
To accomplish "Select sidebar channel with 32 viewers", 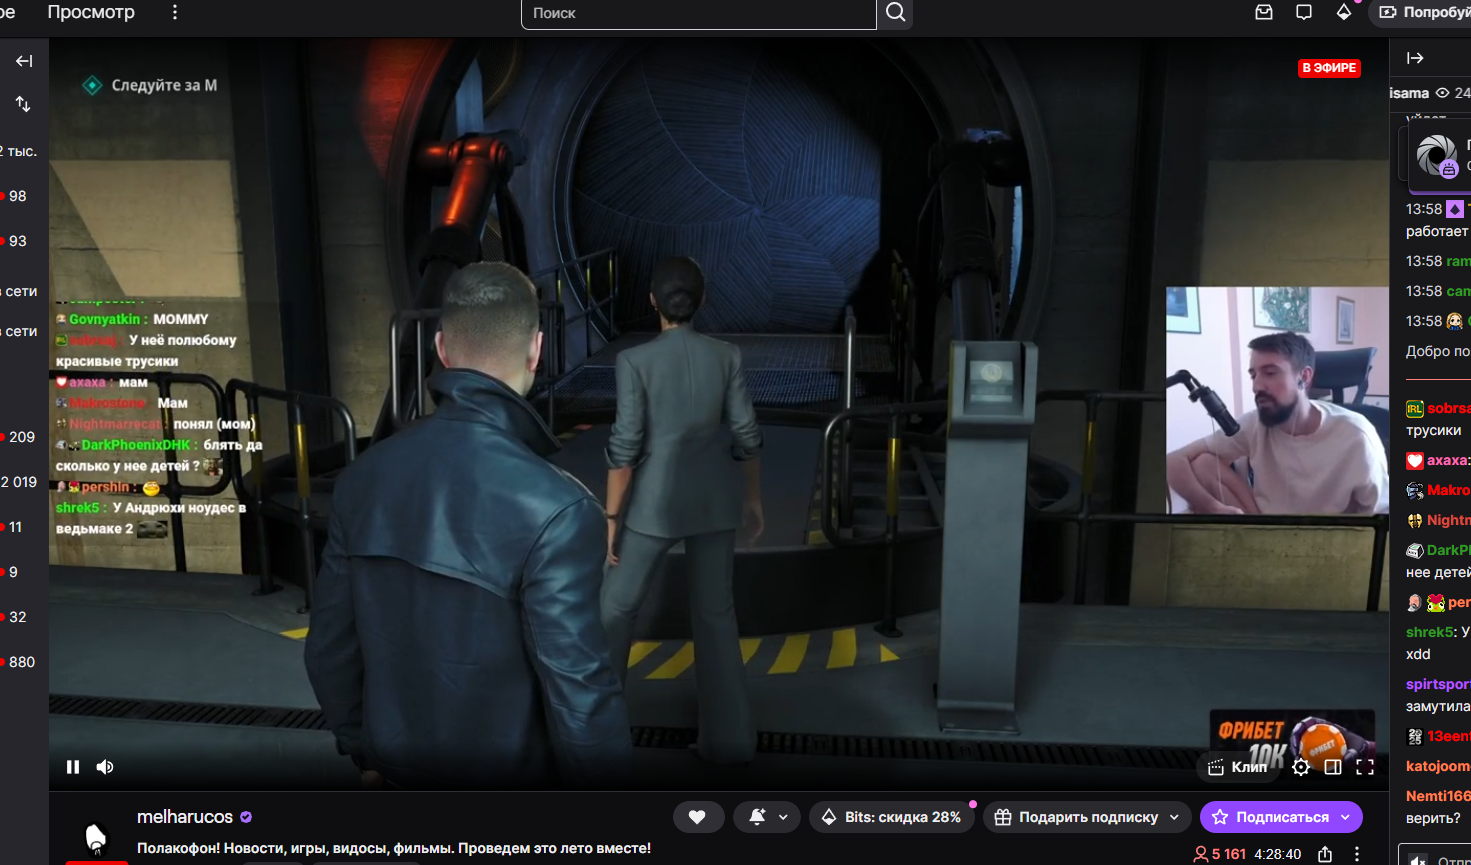I will [14, 617].
